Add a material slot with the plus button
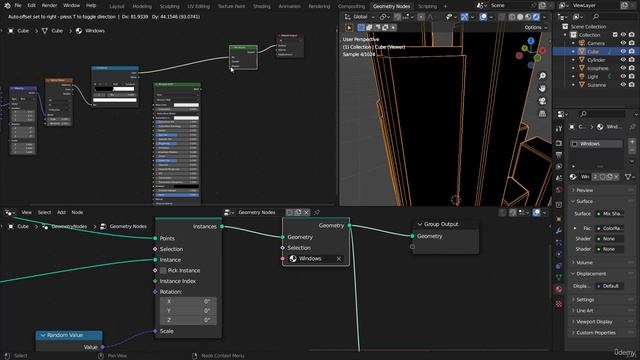 tap(632, 142)
